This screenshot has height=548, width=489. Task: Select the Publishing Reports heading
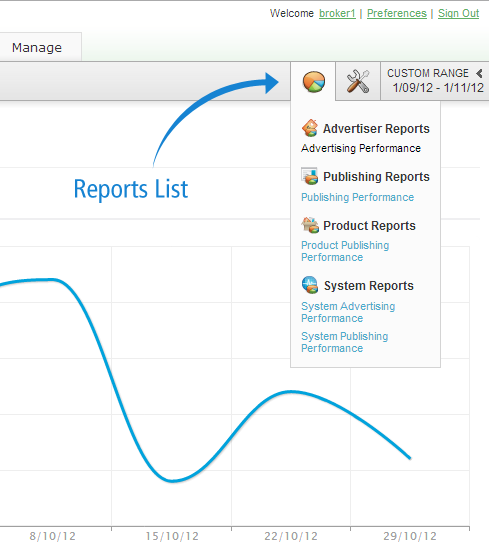coord(376,176)
